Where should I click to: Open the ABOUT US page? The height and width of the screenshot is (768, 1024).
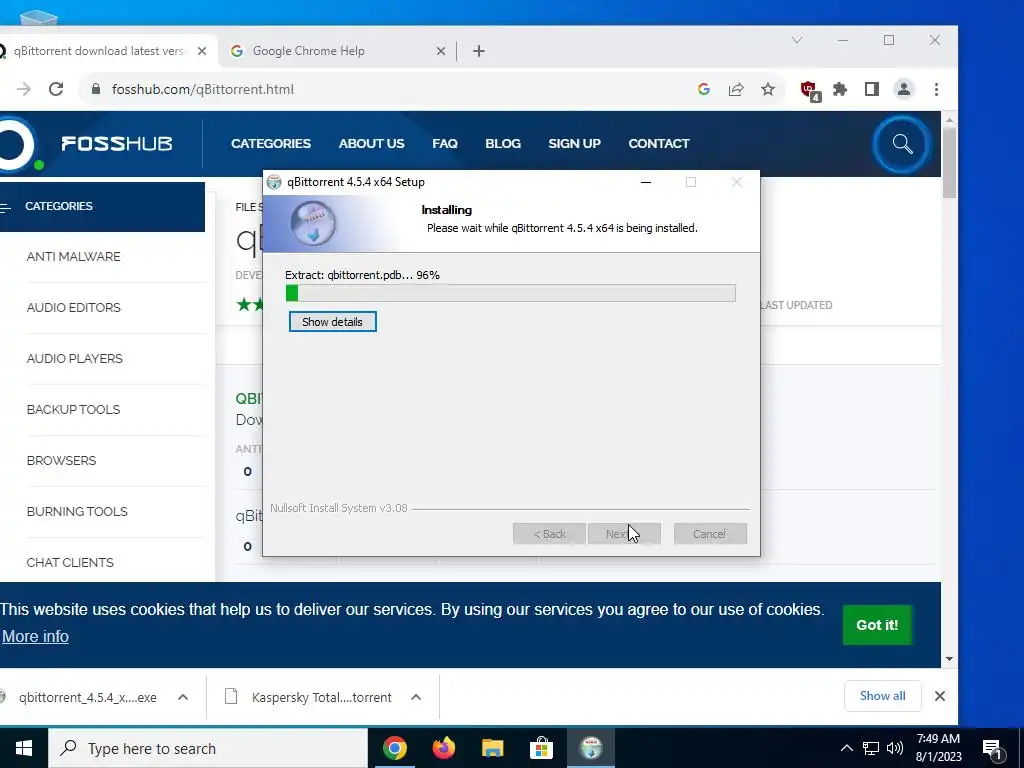pos(372,144)
